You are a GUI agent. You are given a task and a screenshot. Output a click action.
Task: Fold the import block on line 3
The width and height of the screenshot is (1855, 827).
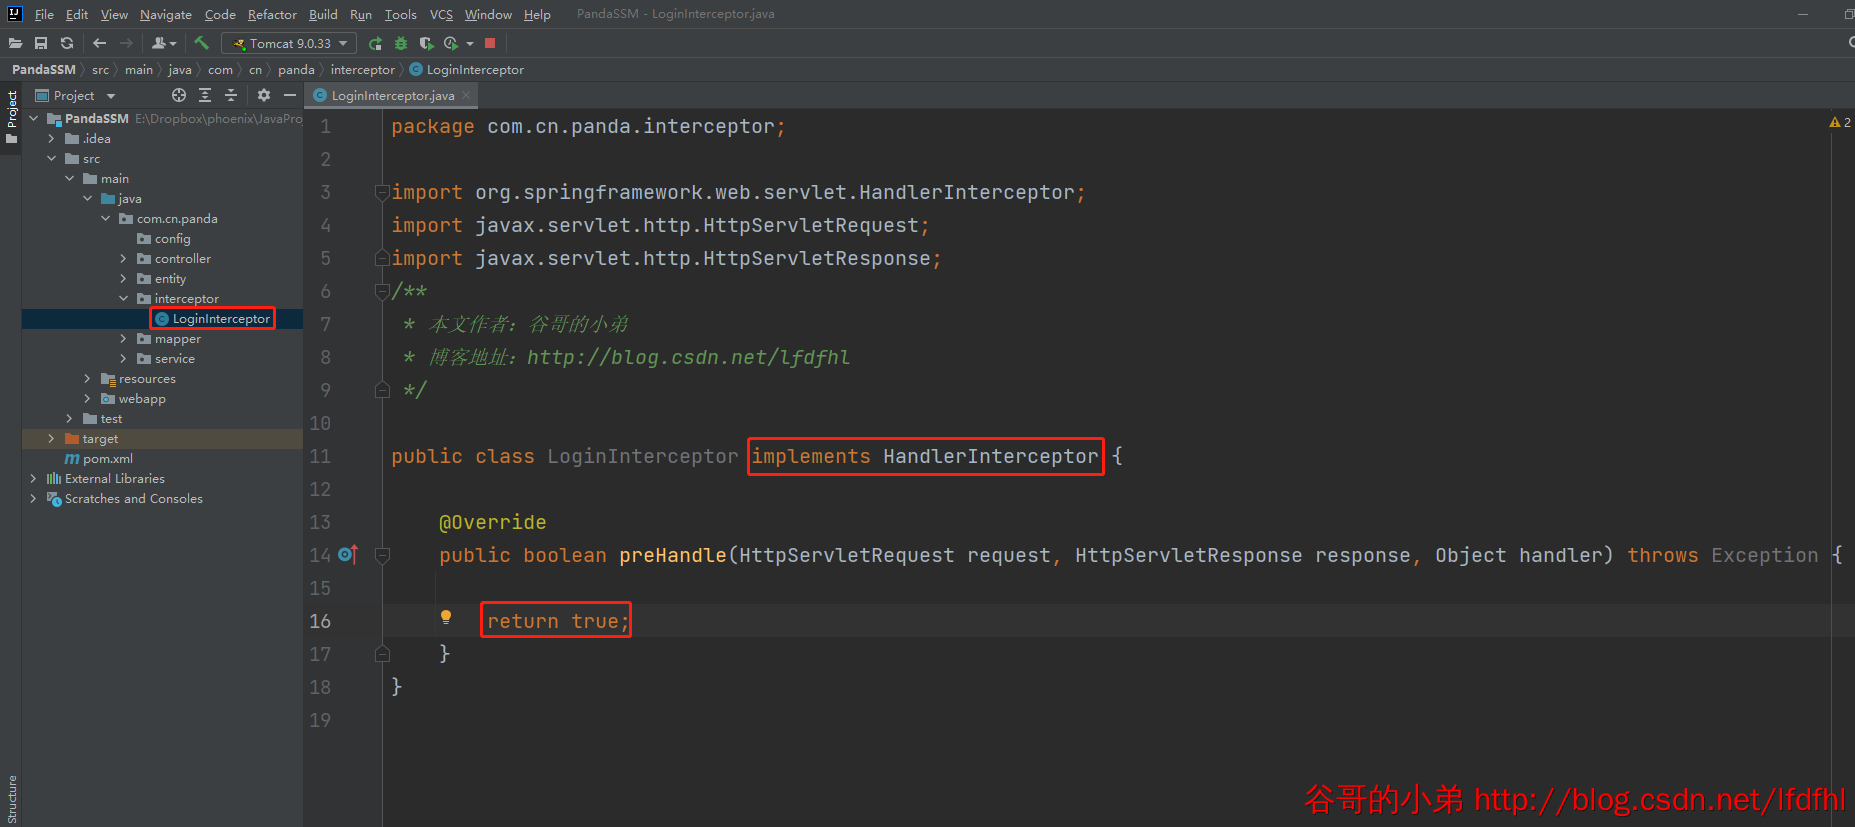point(382,192)
